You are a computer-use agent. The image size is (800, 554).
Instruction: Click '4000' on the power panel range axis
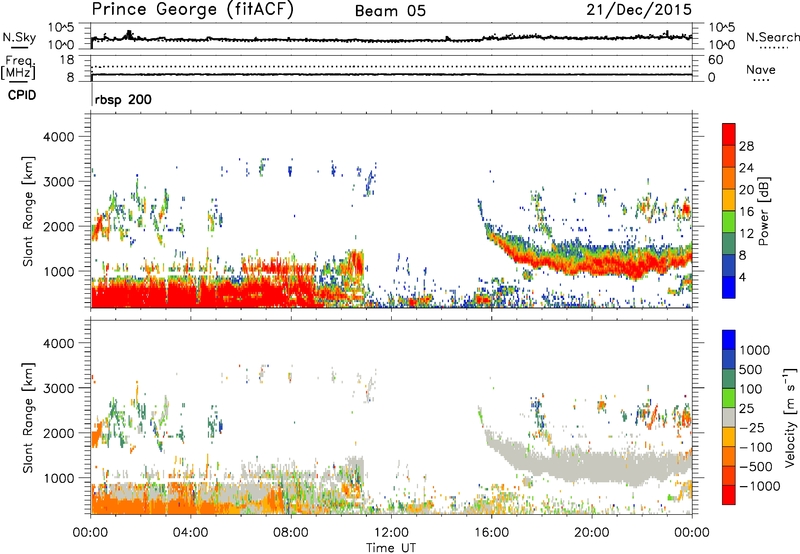tap(58, 137)
